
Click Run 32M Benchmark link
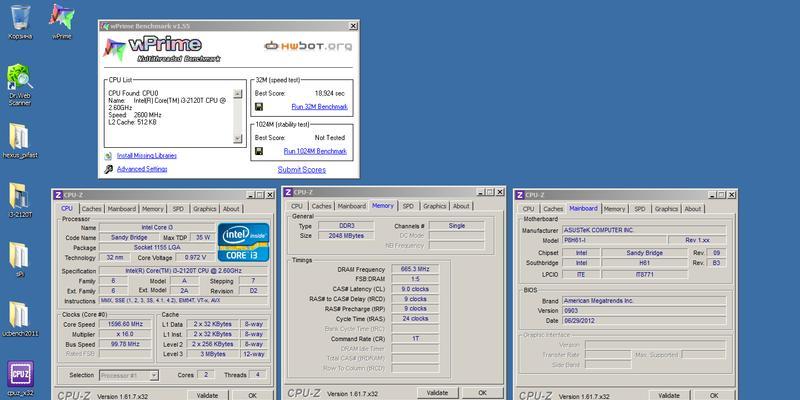(319, 107)
